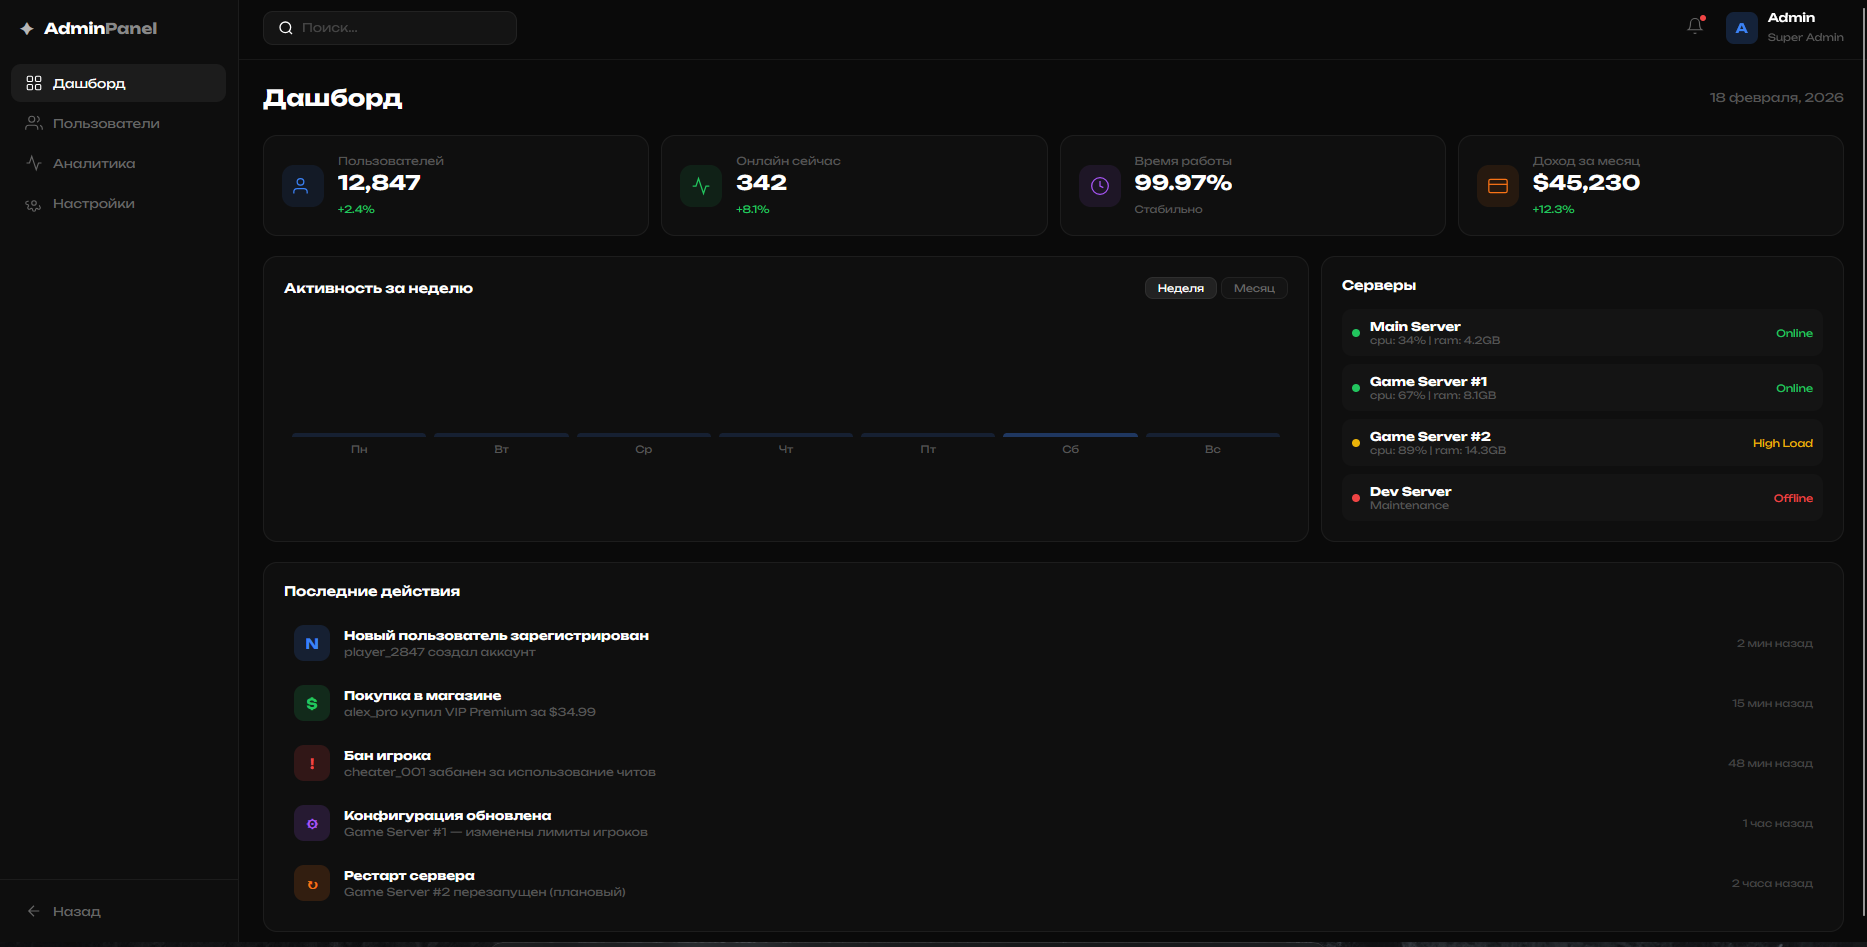Select the Saturday bar in weekly activity chart
1867x947 pixels.
(x=1069, y=436)
